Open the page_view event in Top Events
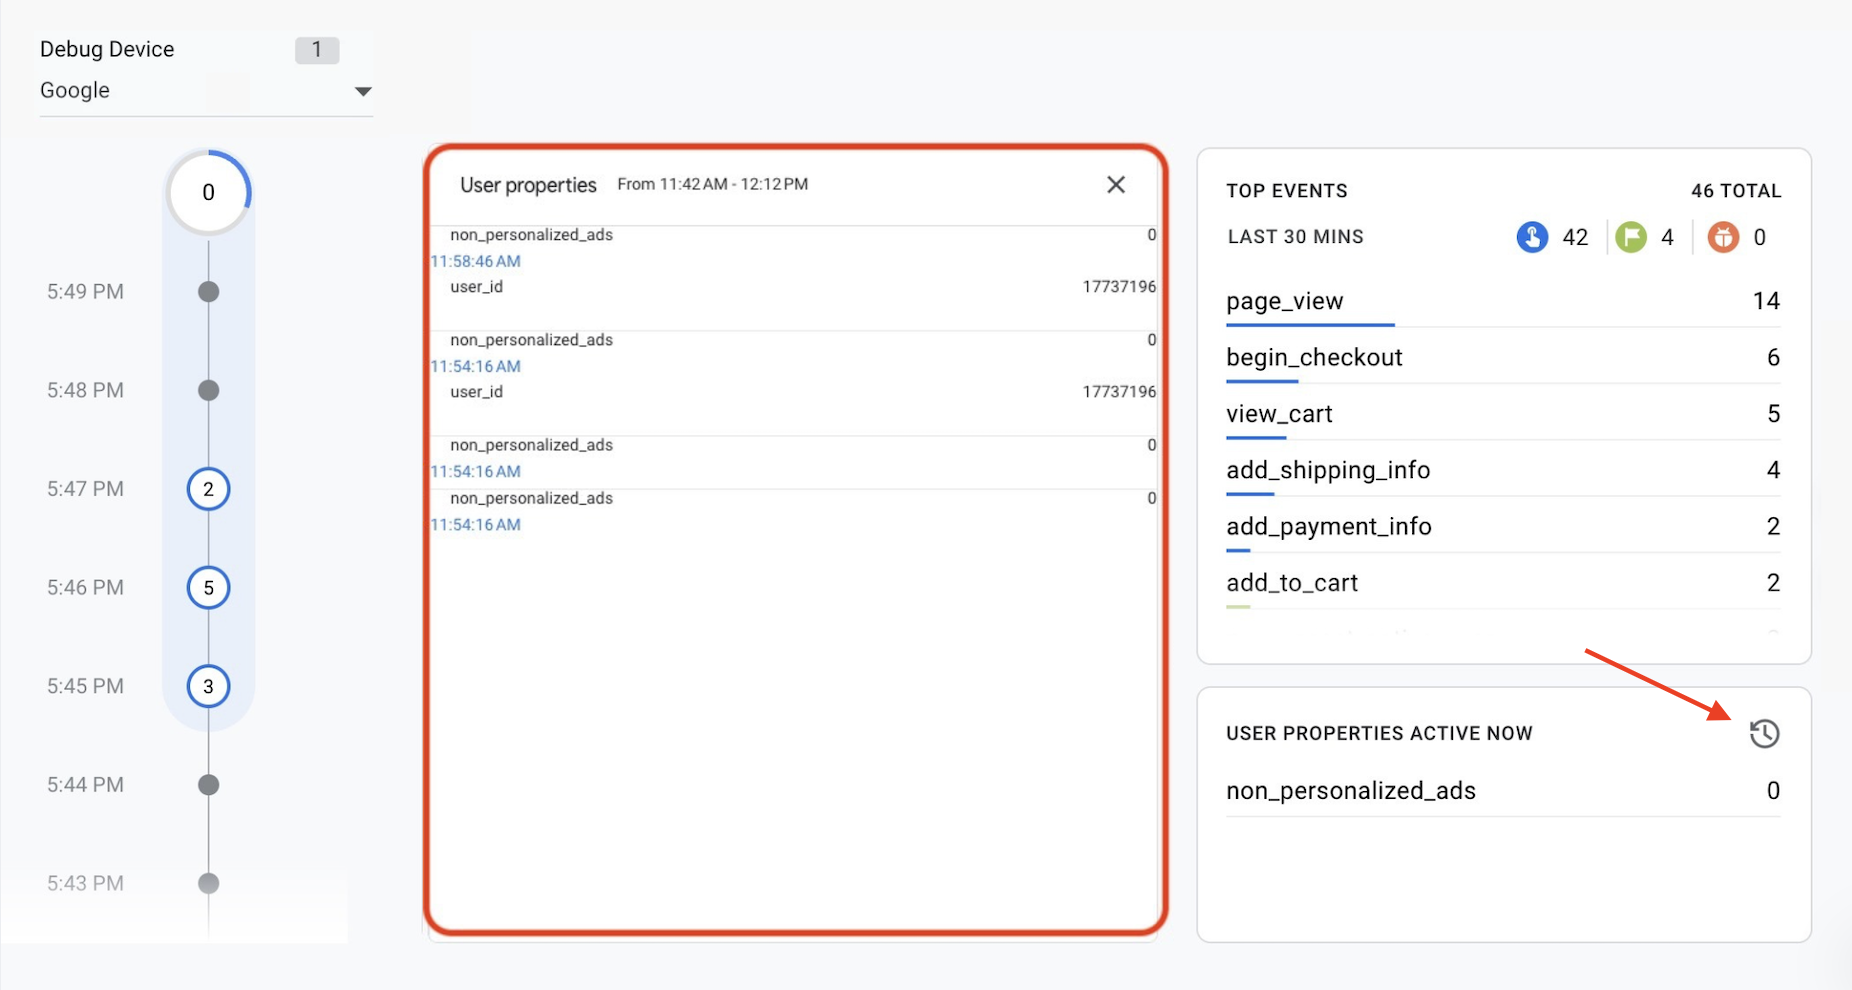Viewport: 1852px width, 990px height. pos(1285,301)
